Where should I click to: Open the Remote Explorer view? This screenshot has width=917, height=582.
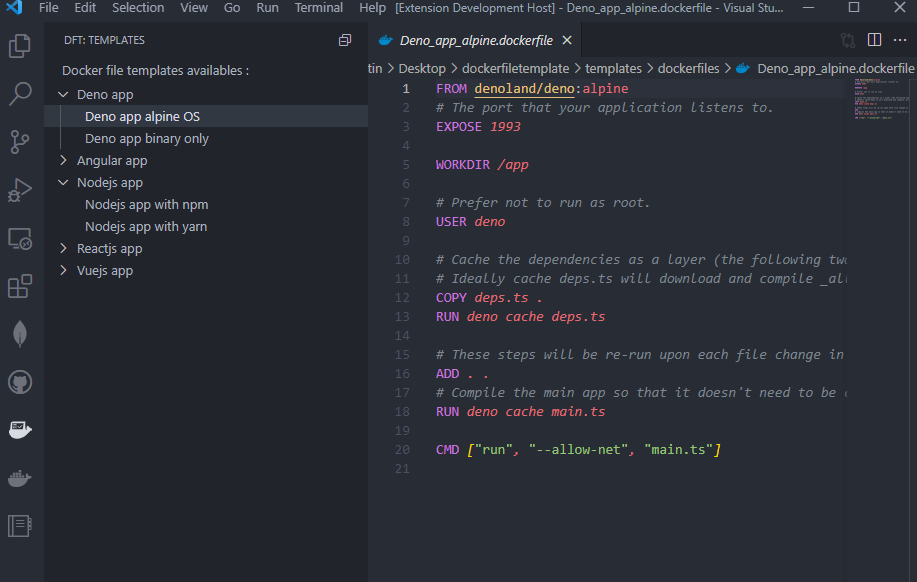[x=20, y=238]
